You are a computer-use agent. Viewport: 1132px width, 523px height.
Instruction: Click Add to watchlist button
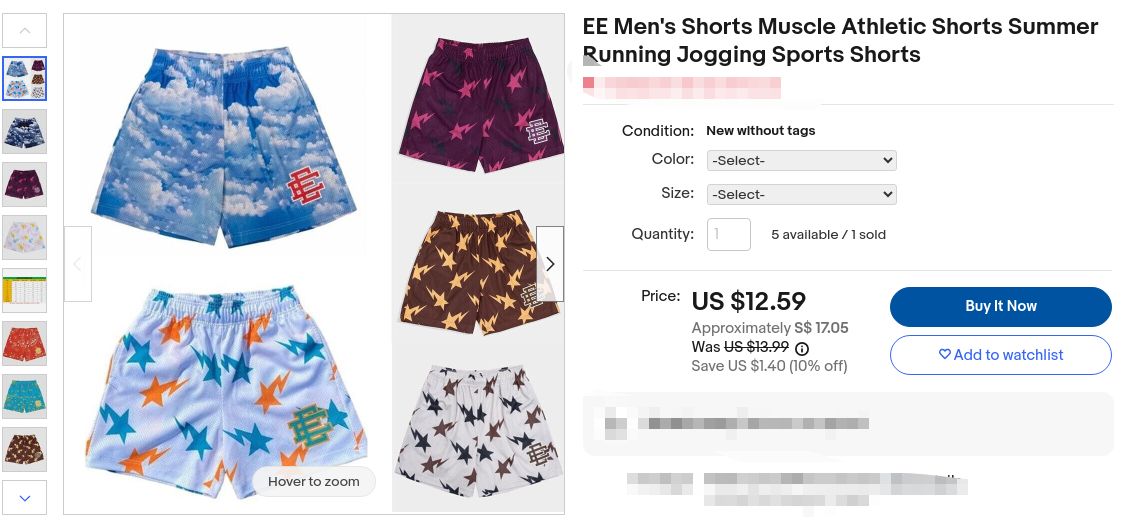coord(1001,355)
